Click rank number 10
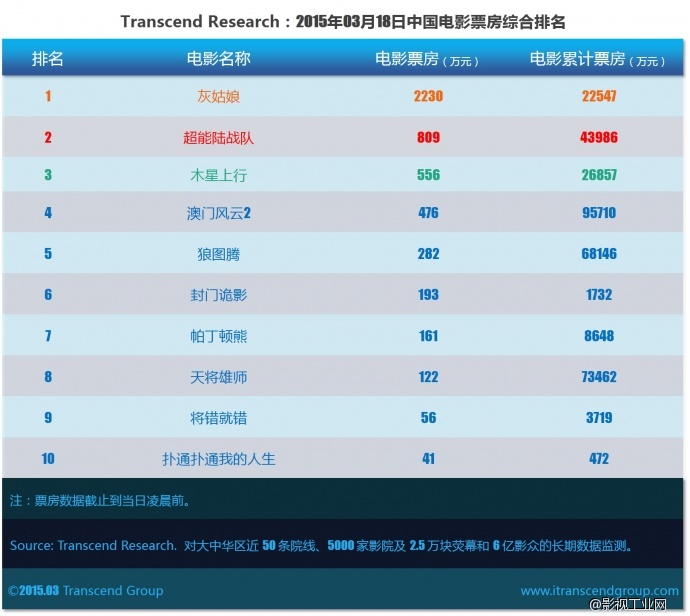 (x=48, y=459)
